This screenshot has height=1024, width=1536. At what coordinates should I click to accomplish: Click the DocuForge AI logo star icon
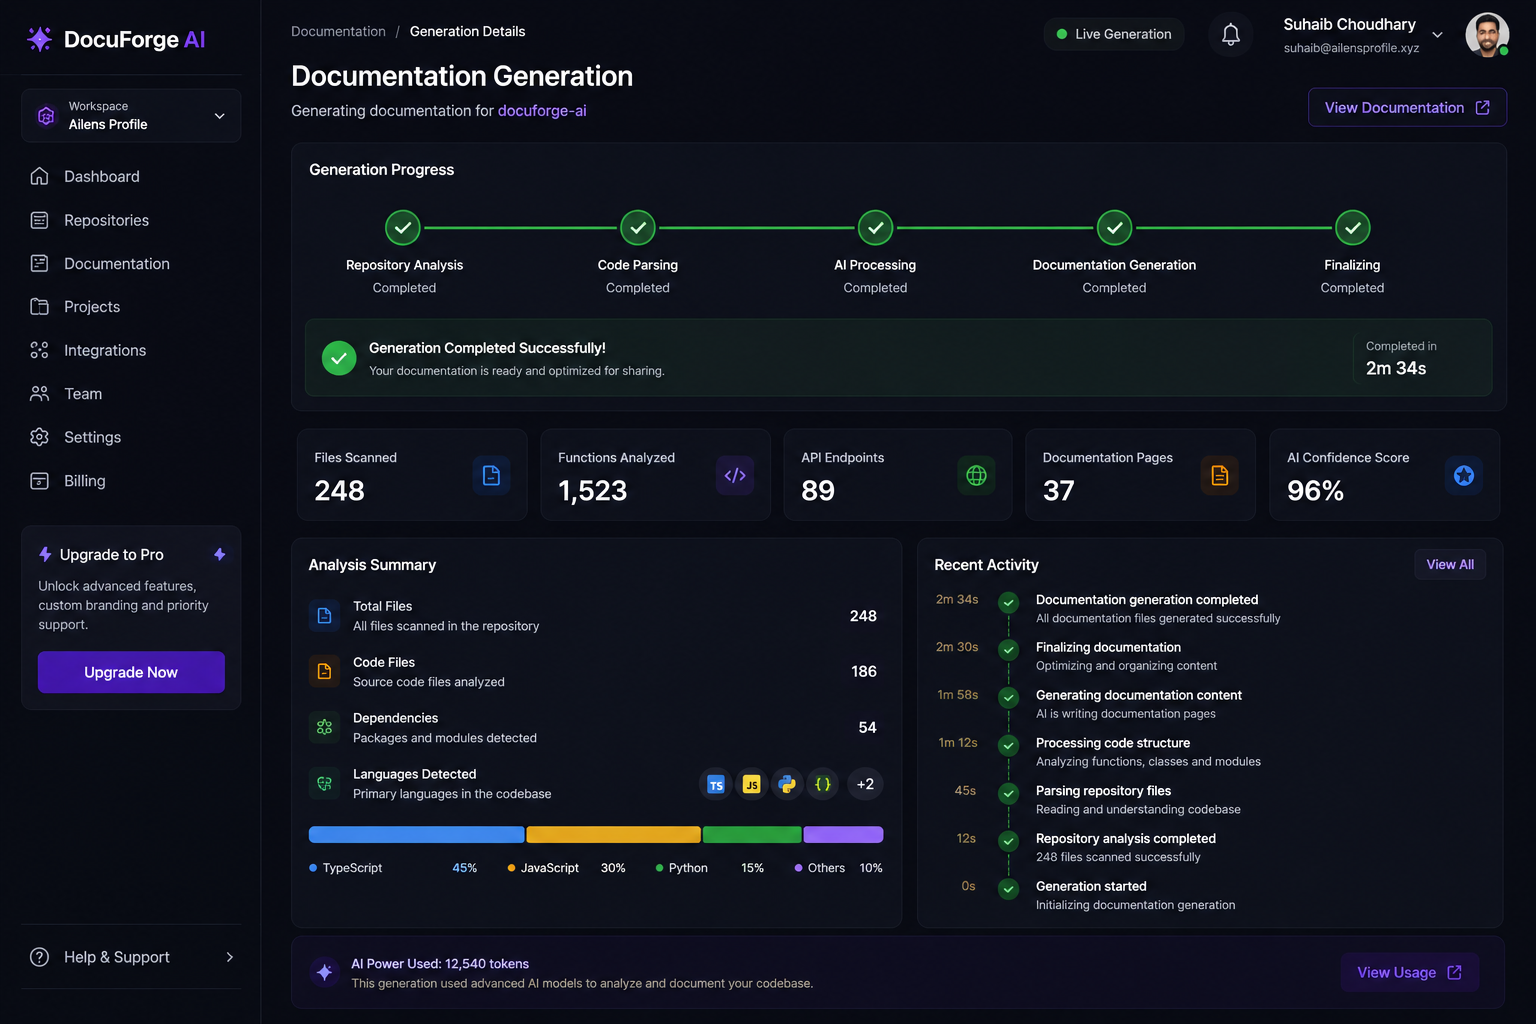39,39
